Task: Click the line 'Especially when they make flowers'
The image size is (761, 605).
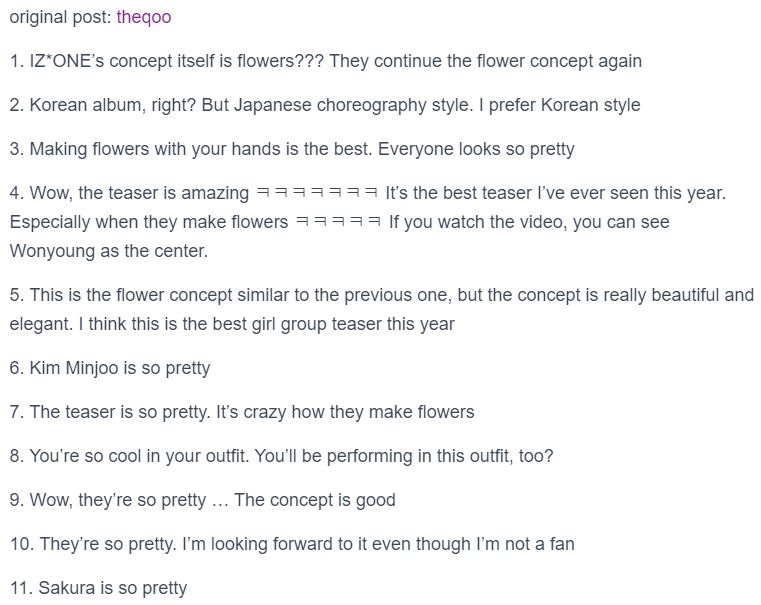Action: [x=149, y=222]
